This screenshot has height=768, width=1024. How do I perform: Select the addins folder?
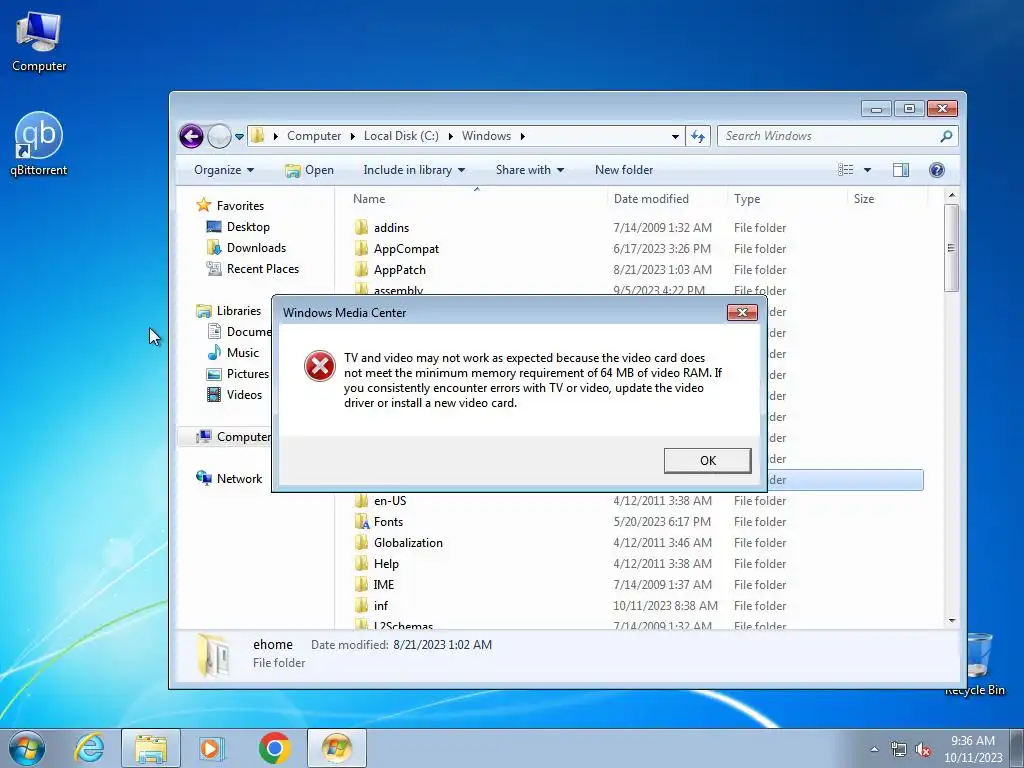391,228
